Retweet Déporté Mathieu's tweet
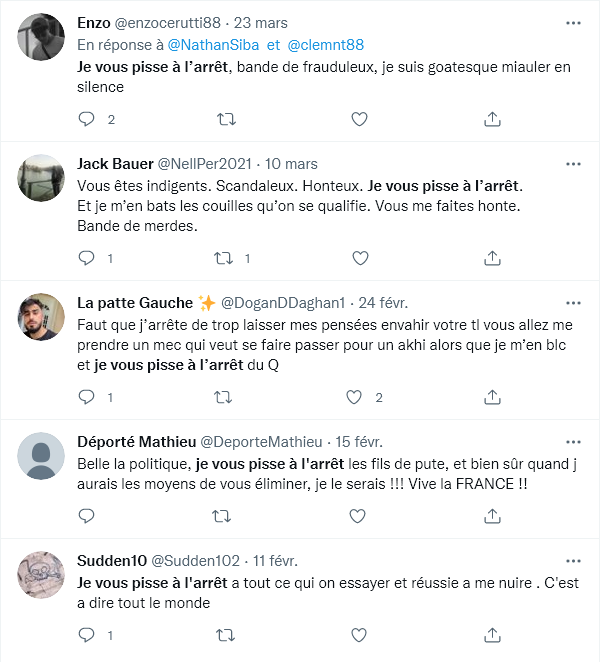This screenshot has height=662, width=600. [x=226, y=516]
